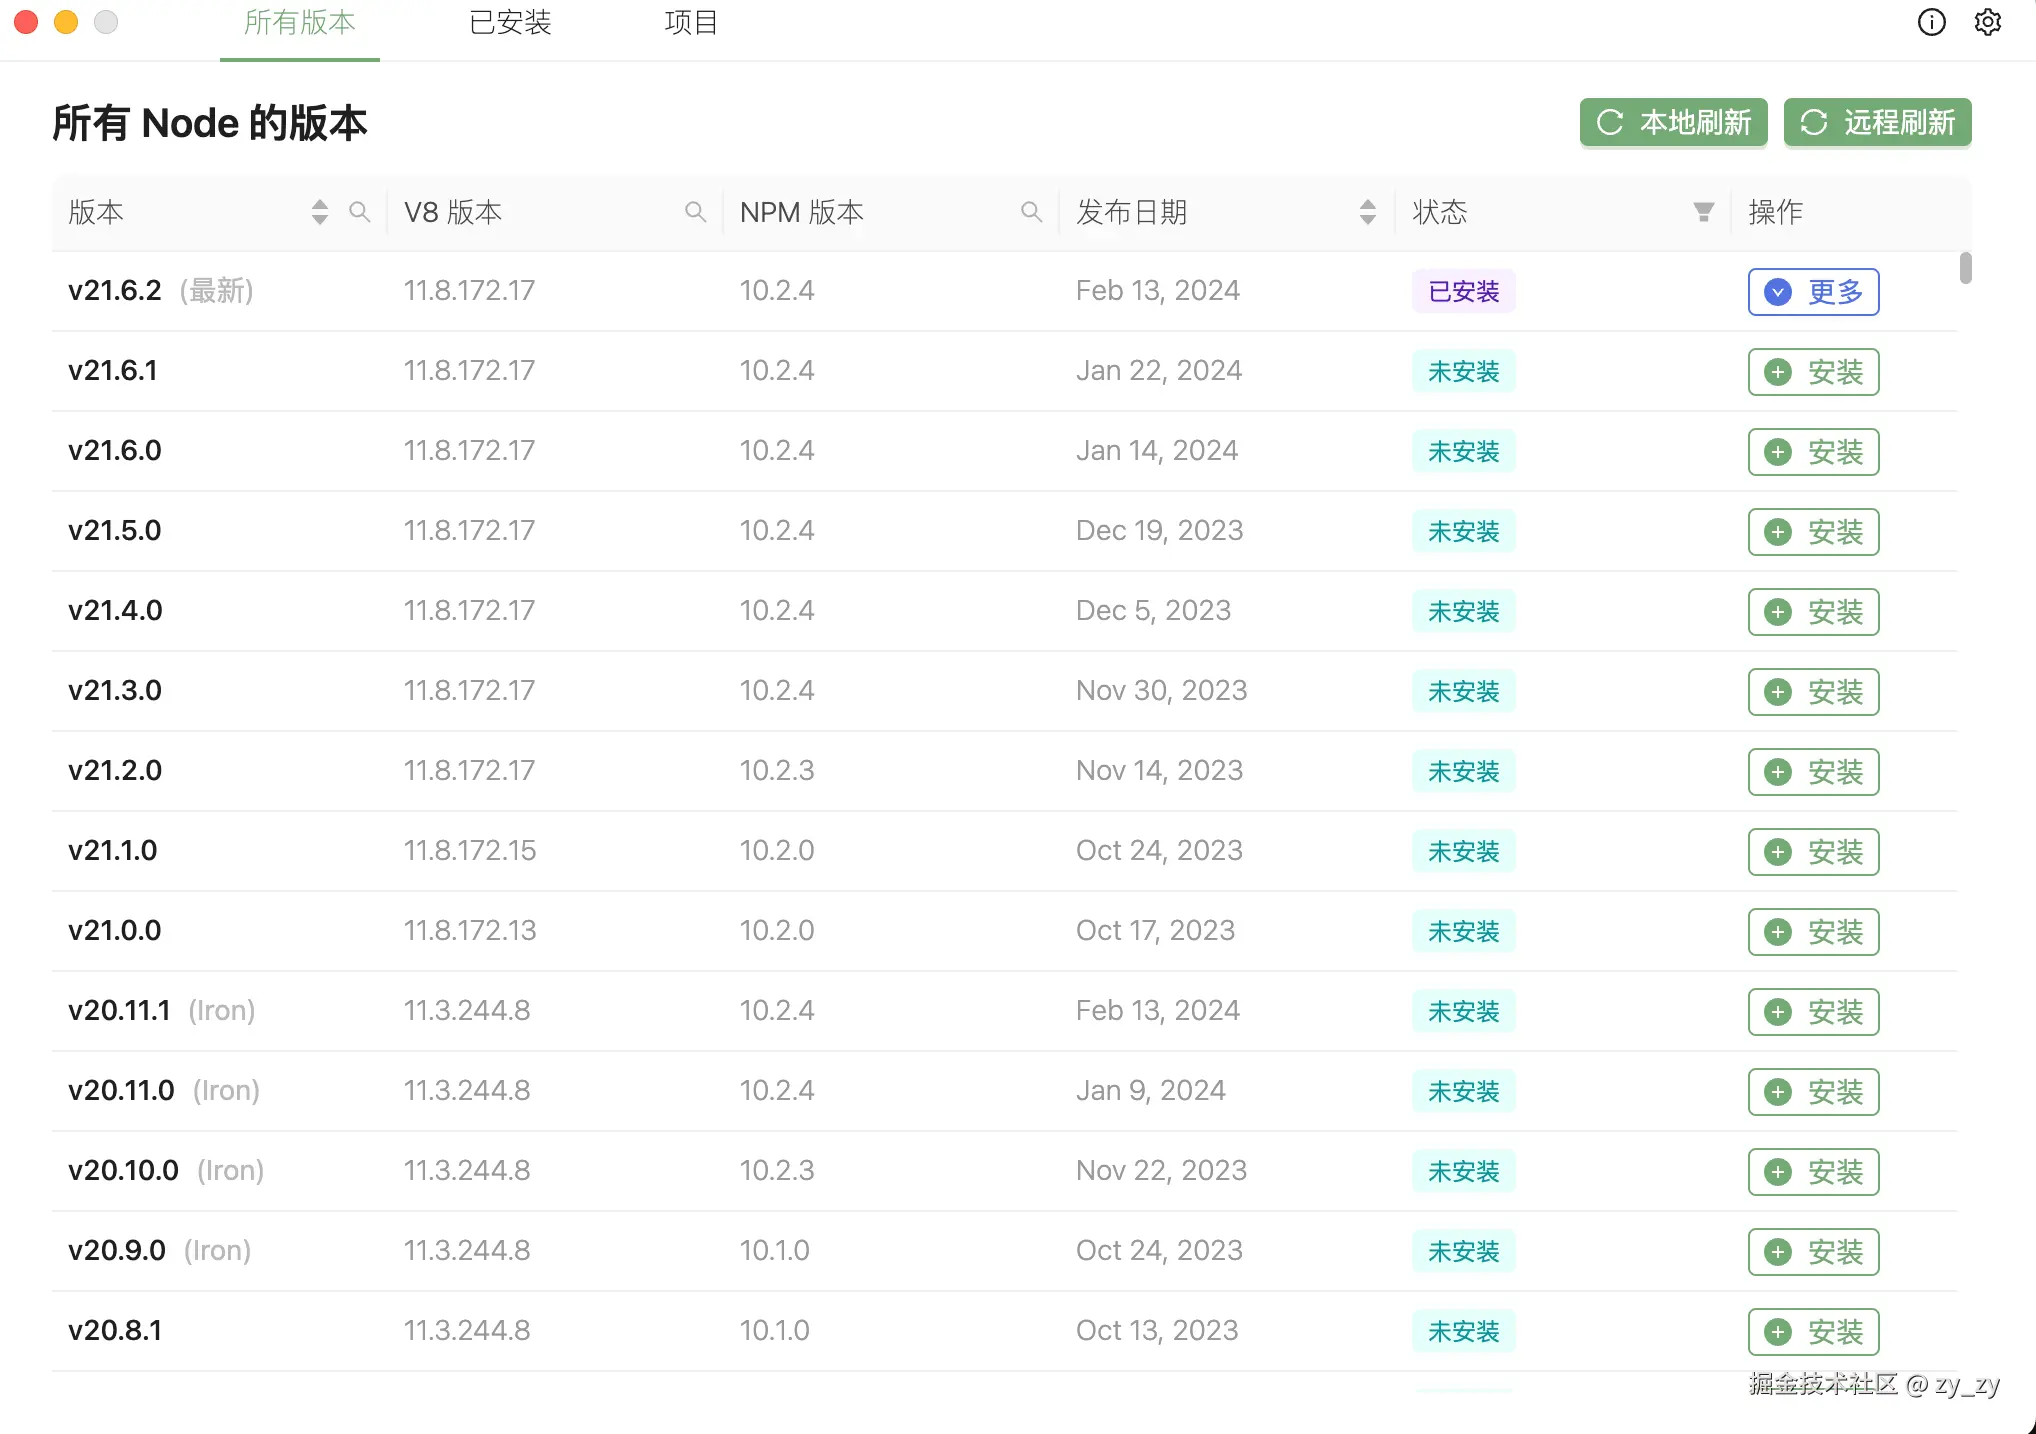Switch to the 已安装 tab
Viewport: 2036px width, 1434px height.
point(510,22)
